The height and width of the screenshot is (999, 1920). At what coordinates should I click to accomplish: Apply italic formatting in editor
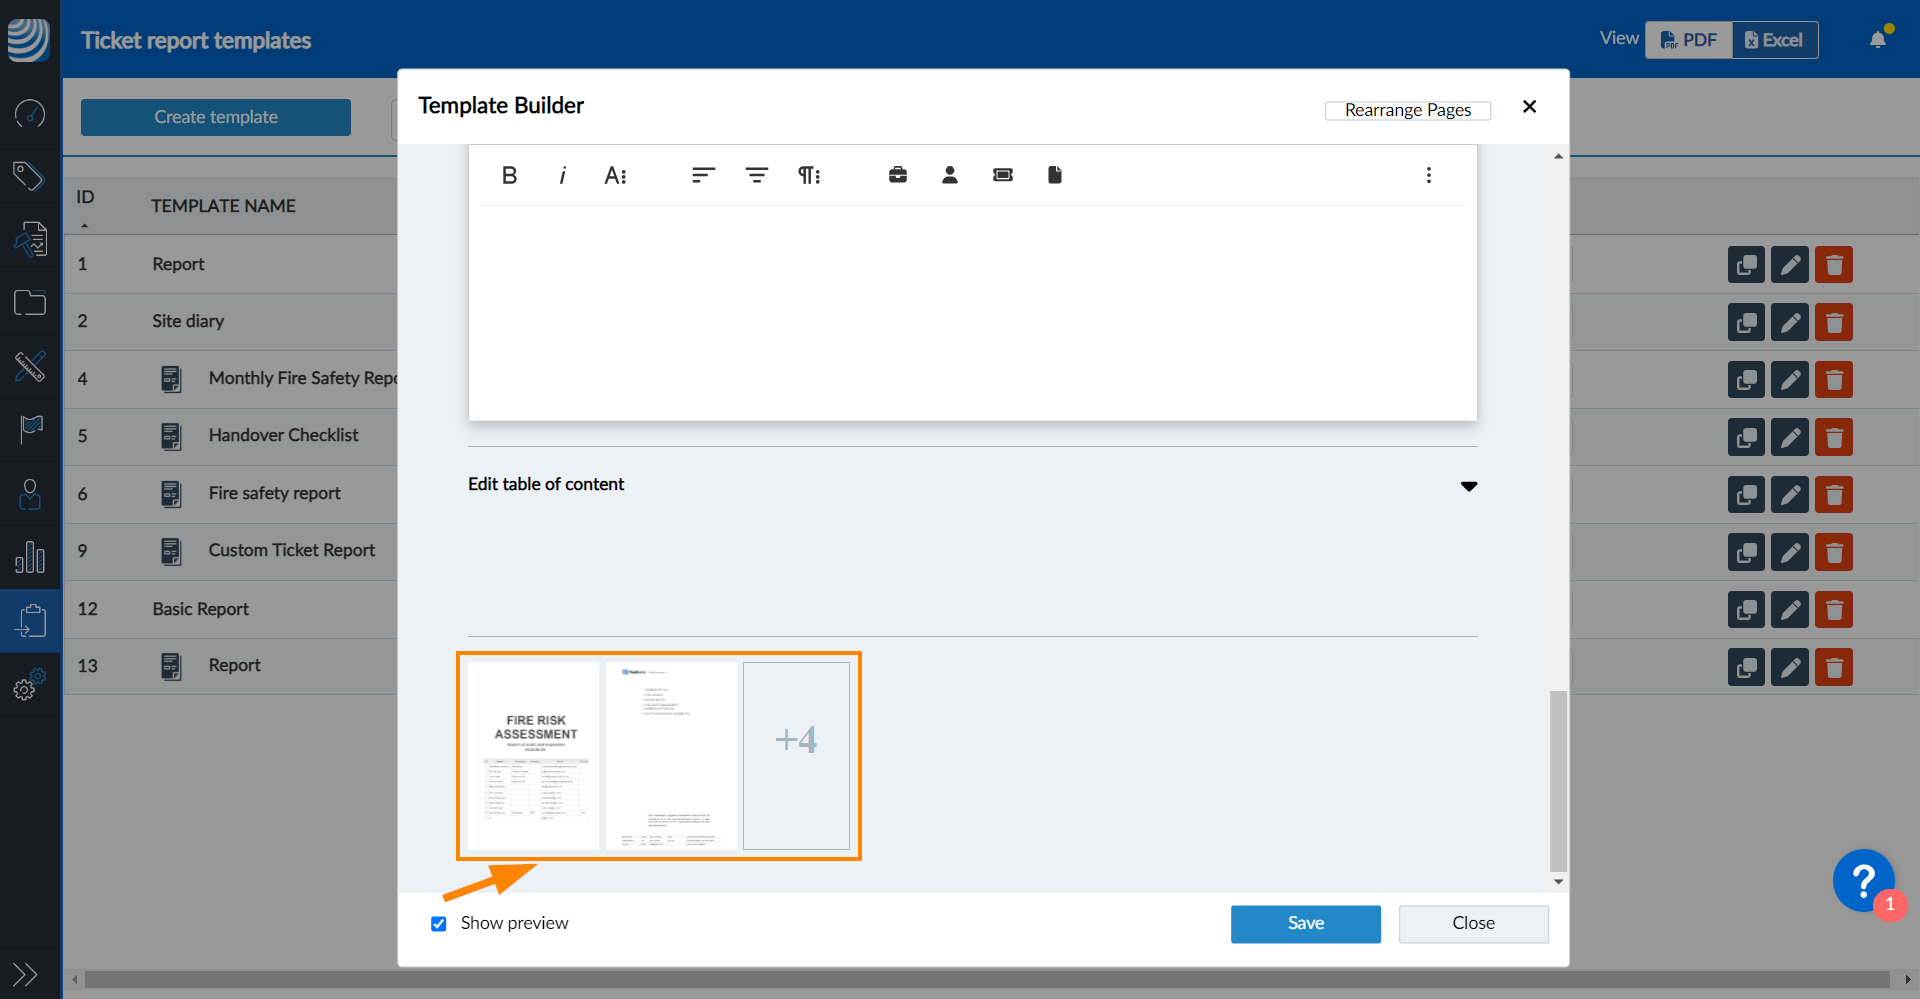pos(562,176)
